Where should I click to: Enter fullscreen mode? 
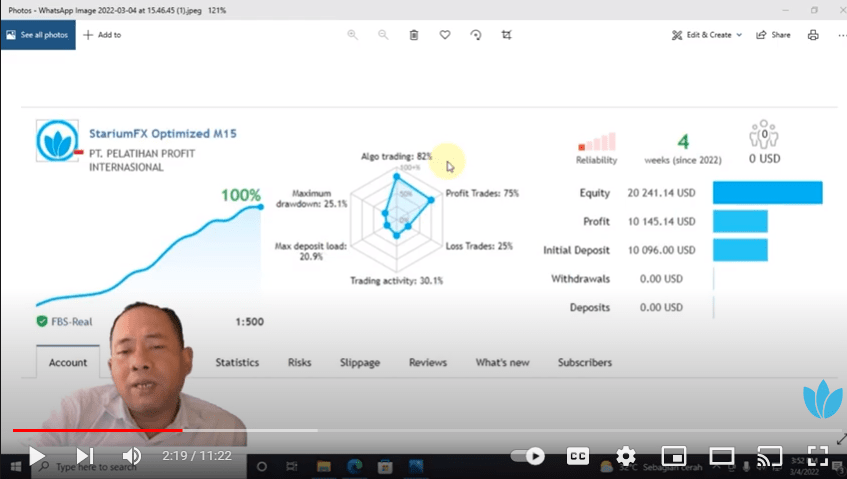[818, 456]
